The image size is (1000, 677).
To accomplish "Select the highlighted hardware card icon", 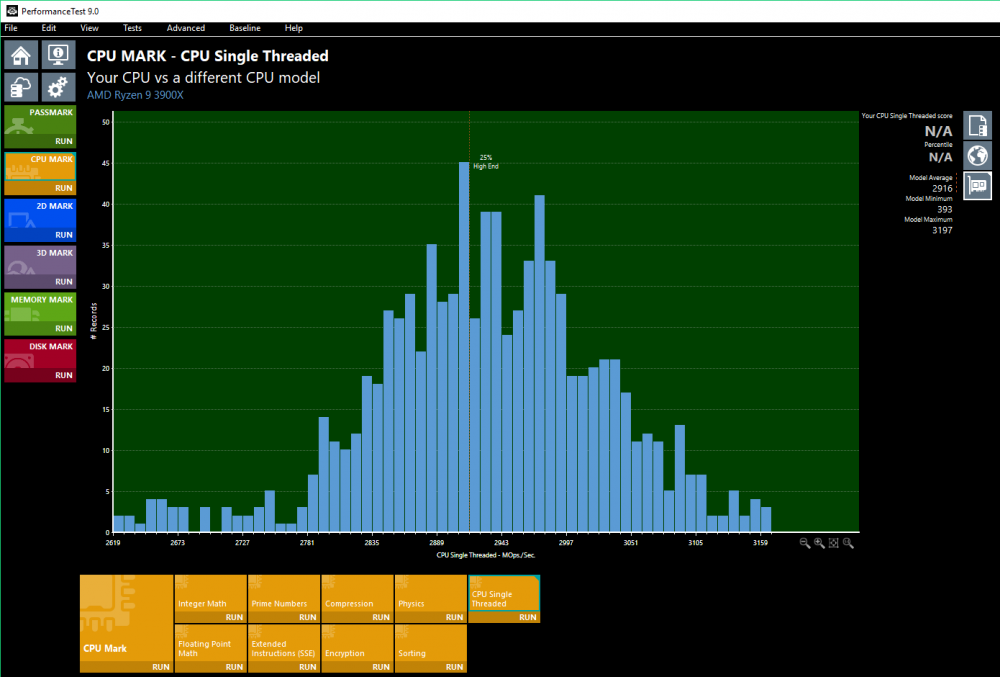I will coord(976,185).
